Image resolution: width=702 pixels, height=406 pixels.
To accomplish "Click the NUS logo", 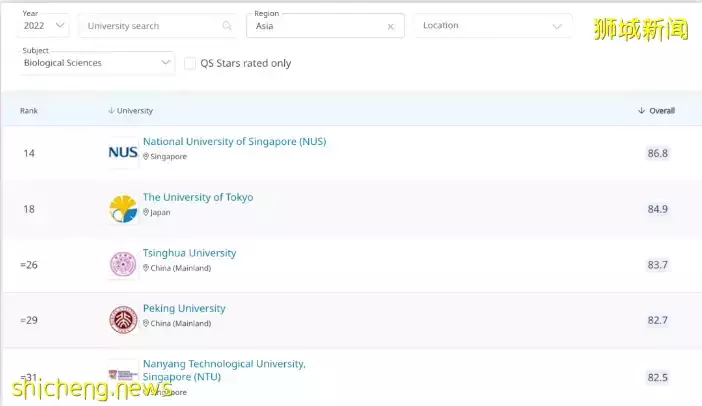I will (x=123, y=153).
